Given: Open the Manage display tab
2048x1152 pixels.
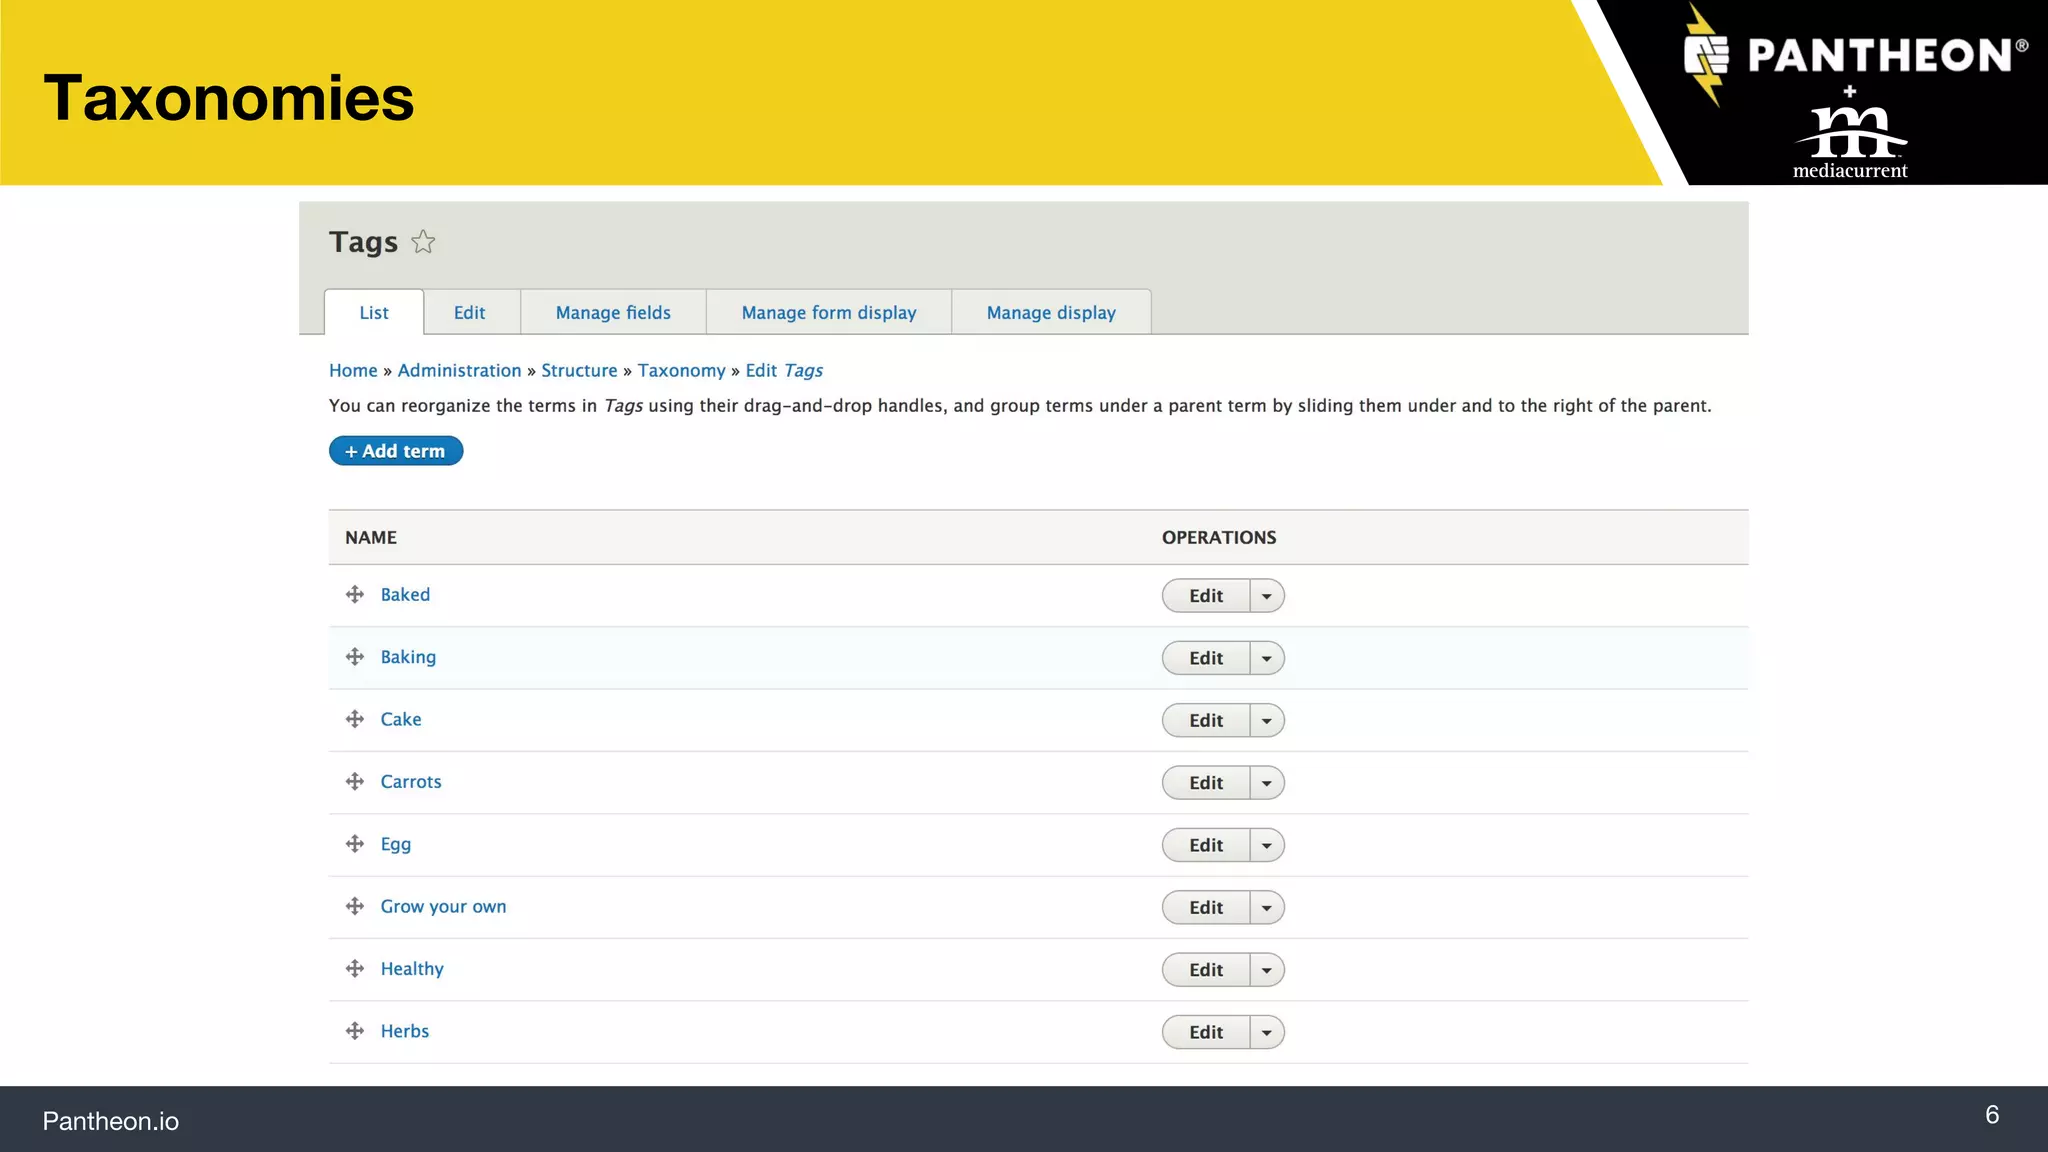Looking at the screenshot, I should point(1051,313).
